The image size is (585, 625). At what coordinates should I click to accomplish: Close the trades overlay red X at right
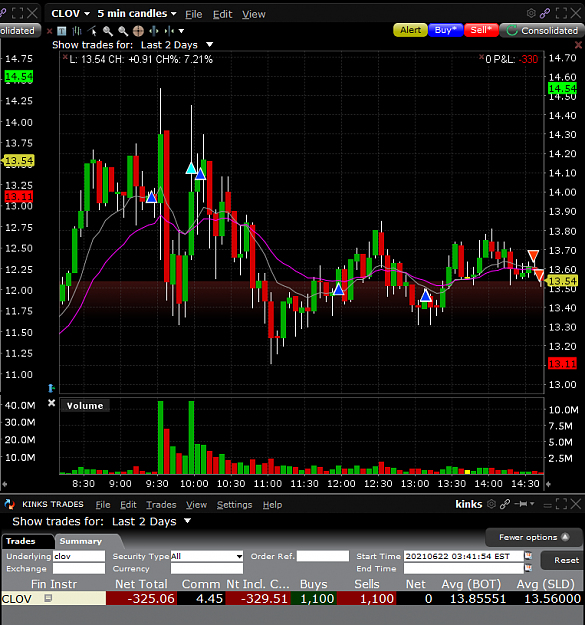[x=578, y=44]
